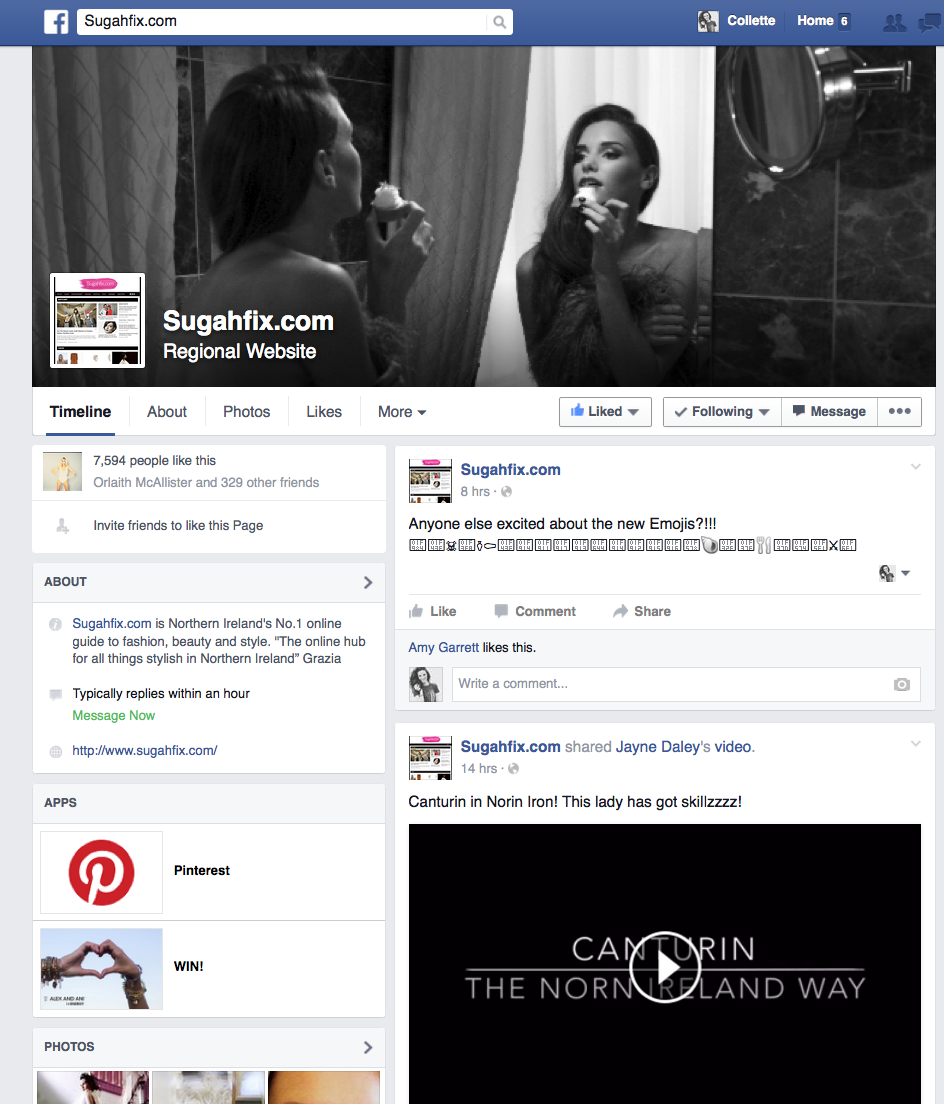The width and height of the screenshot is (944, 1104).
Task: Click the WIN! app label
Action: (x=189, y=967)
